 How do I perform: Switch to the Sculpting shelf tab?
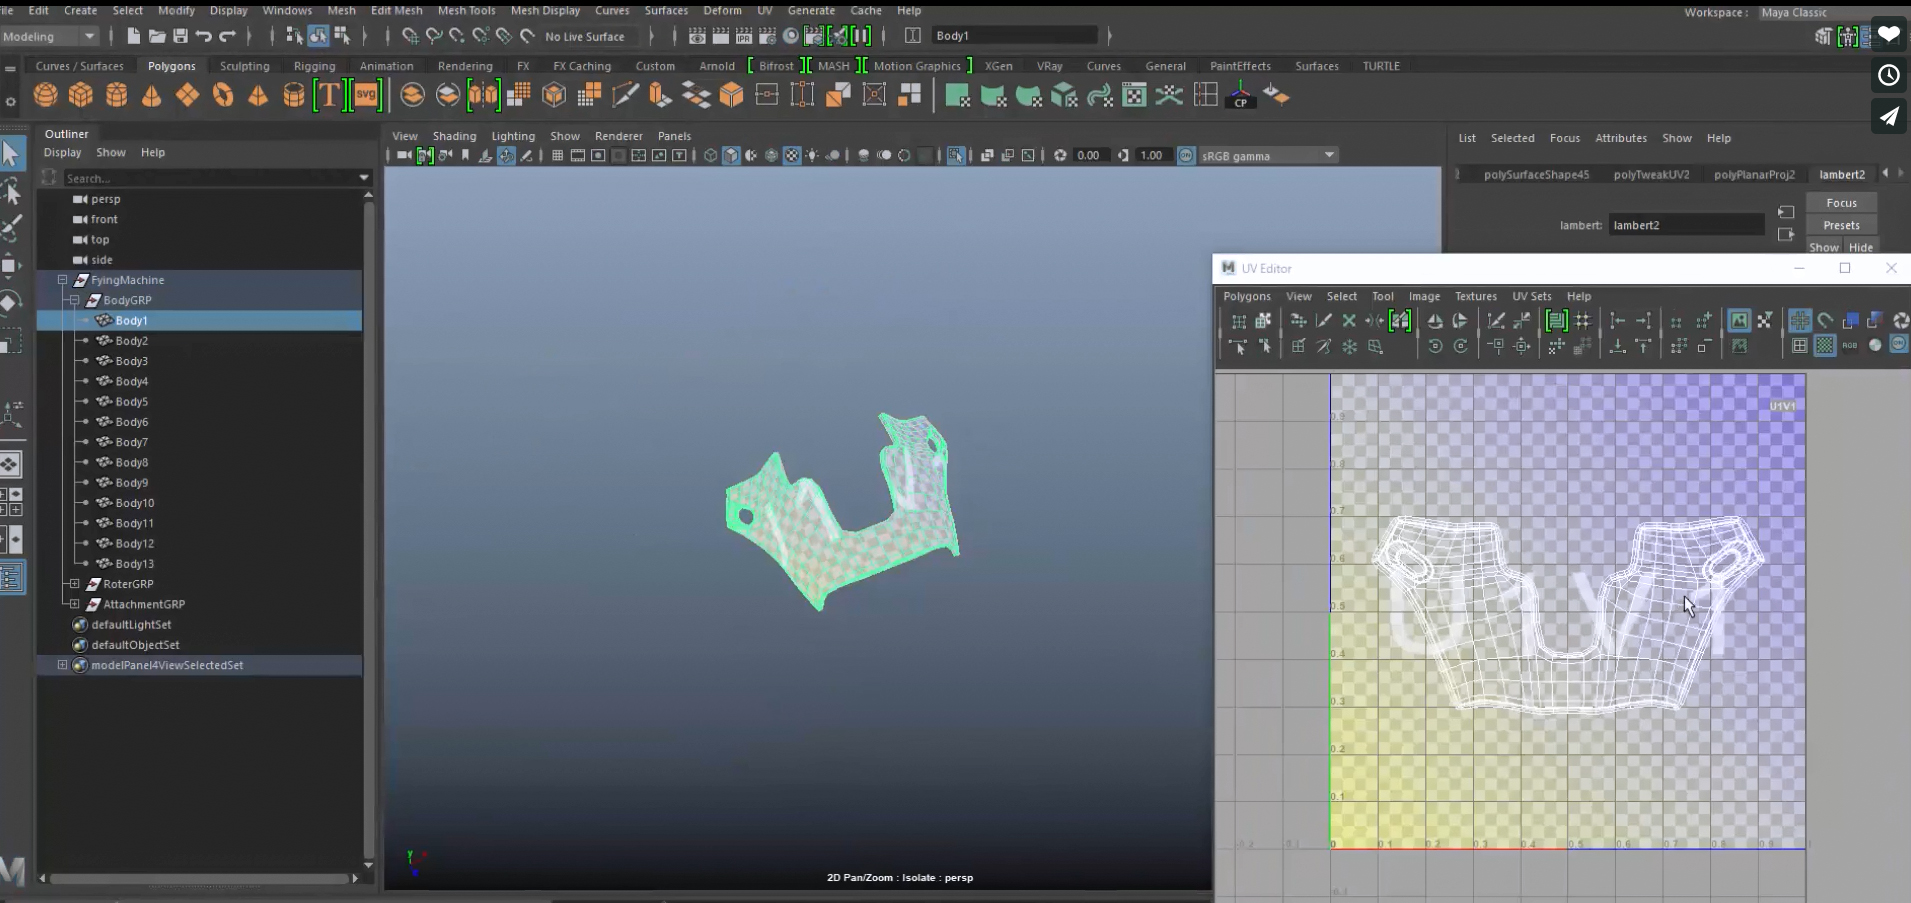pos(244,66)
